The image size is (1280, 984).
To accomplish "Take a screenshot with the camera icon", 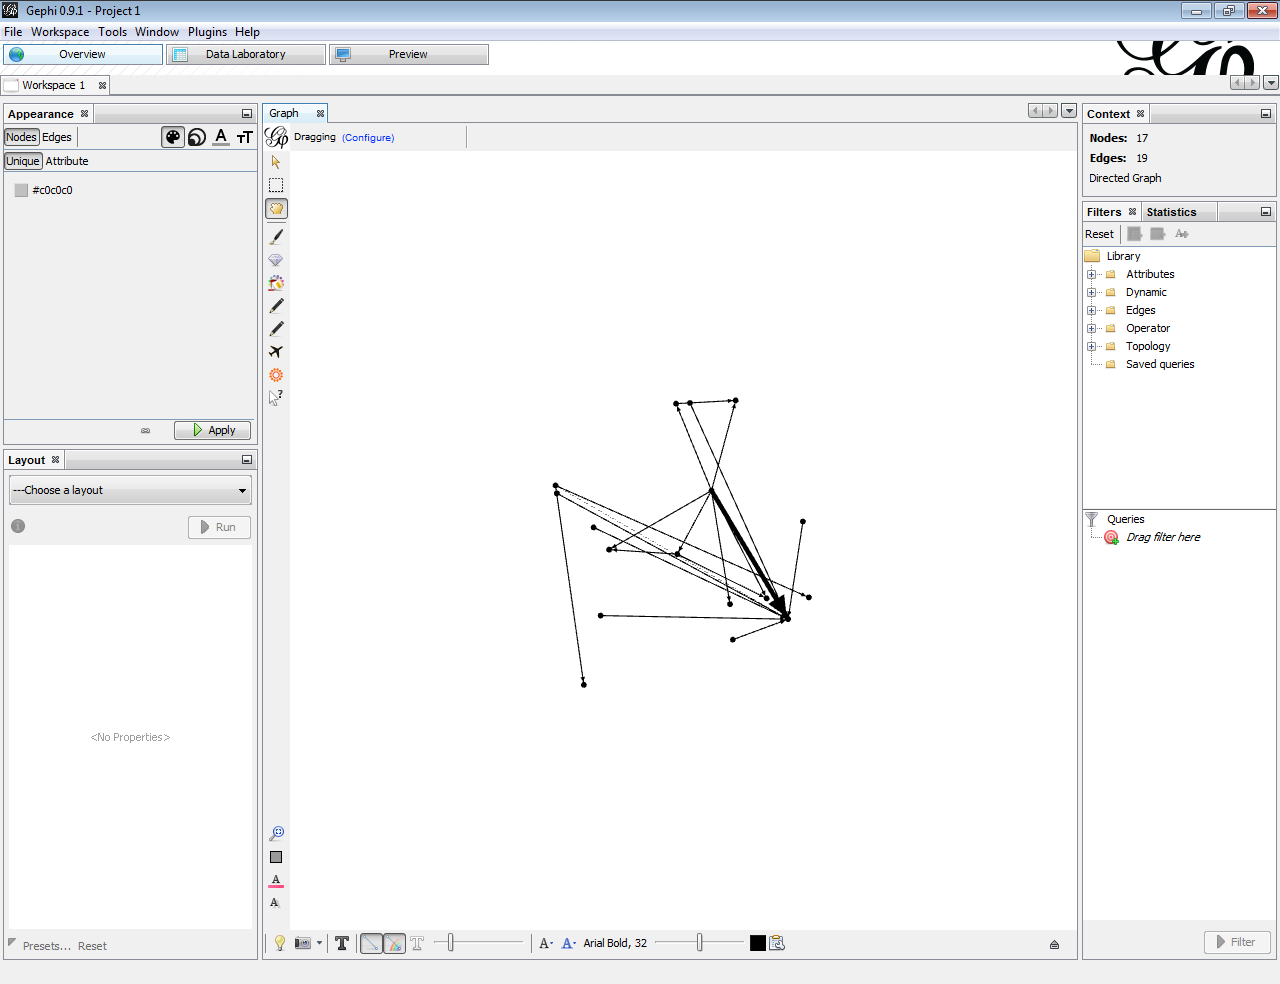I will coord(303,943).
